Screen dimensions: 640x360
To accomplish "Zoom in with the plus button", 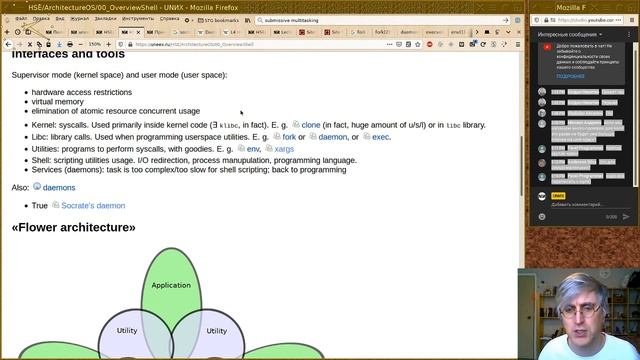I will [x=109, y=44].
